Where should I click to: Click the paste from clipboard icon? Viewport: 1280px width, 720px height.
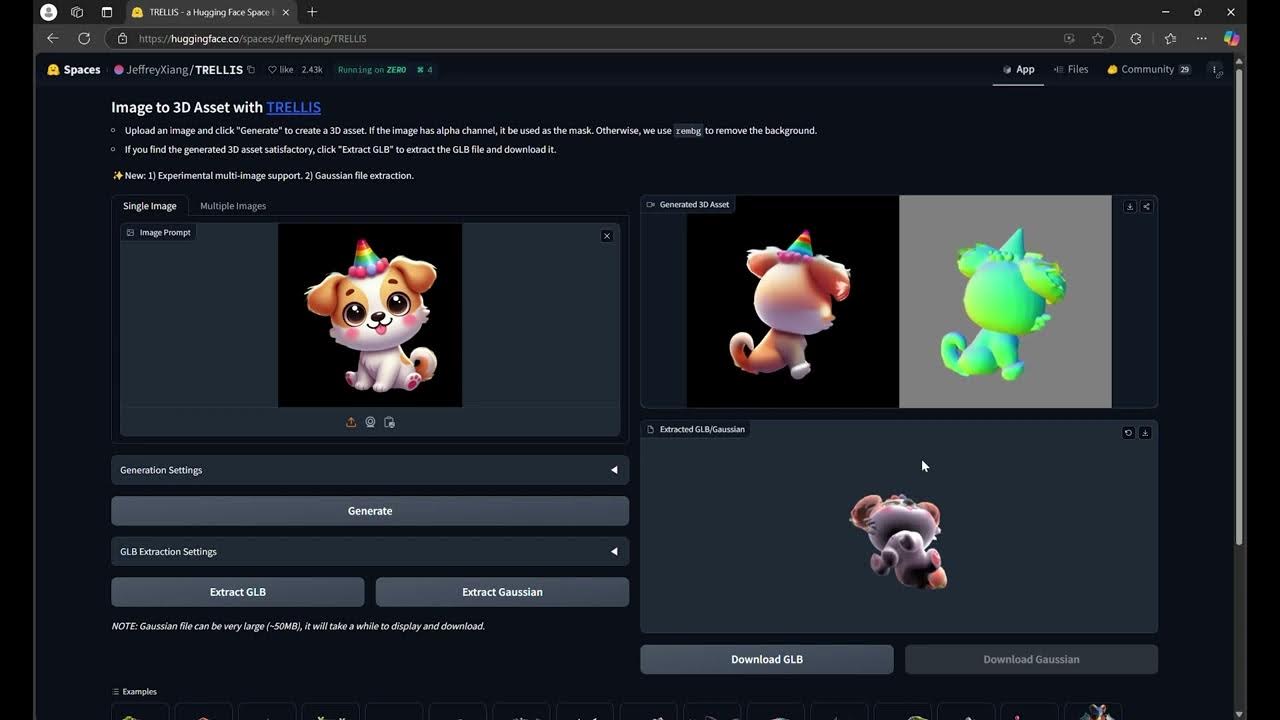click(x=389, y=422)
